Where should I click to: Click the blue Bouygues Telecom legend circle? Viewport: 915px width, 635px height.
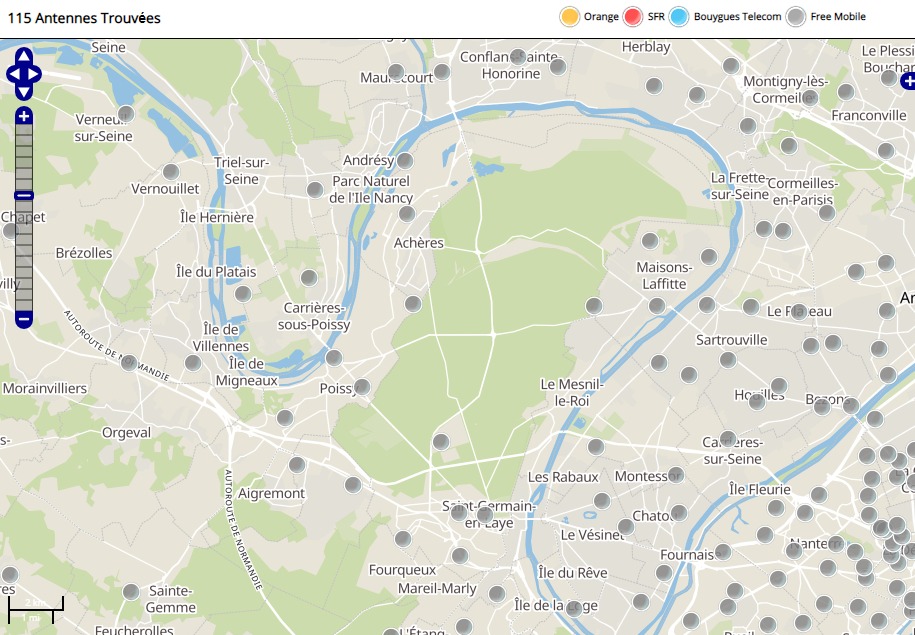680,17
